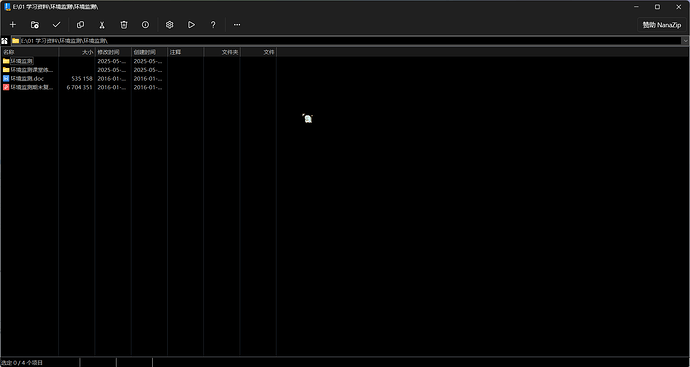Viewport: 690px width, 367px height.
Task: Click the Extract folder toolbar icon
Action: [x=35, y=25]
